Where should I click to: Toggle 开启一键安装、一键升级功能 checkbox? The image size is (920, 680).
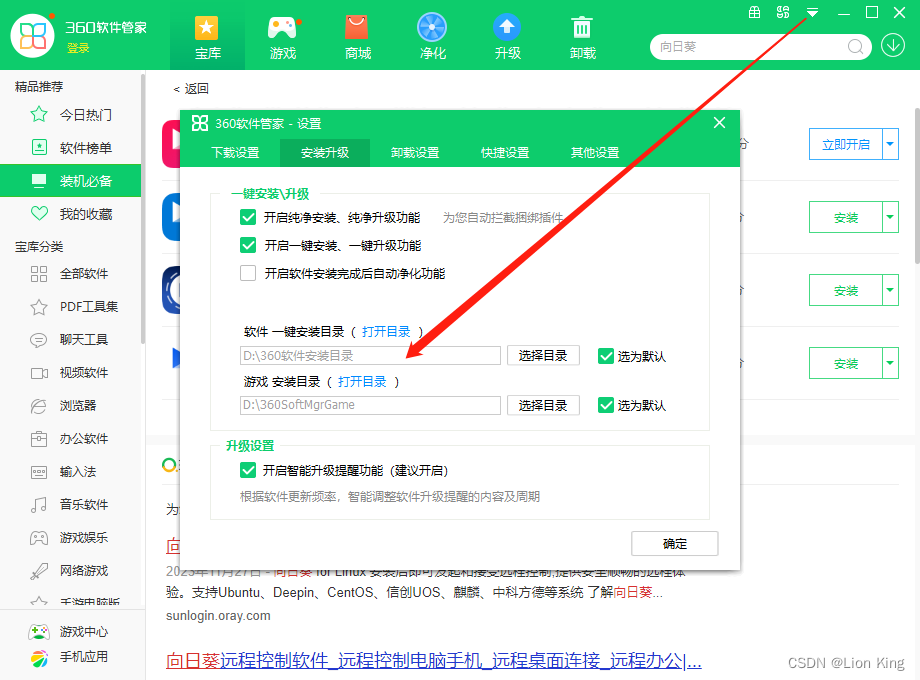click(x=248, y=245)
